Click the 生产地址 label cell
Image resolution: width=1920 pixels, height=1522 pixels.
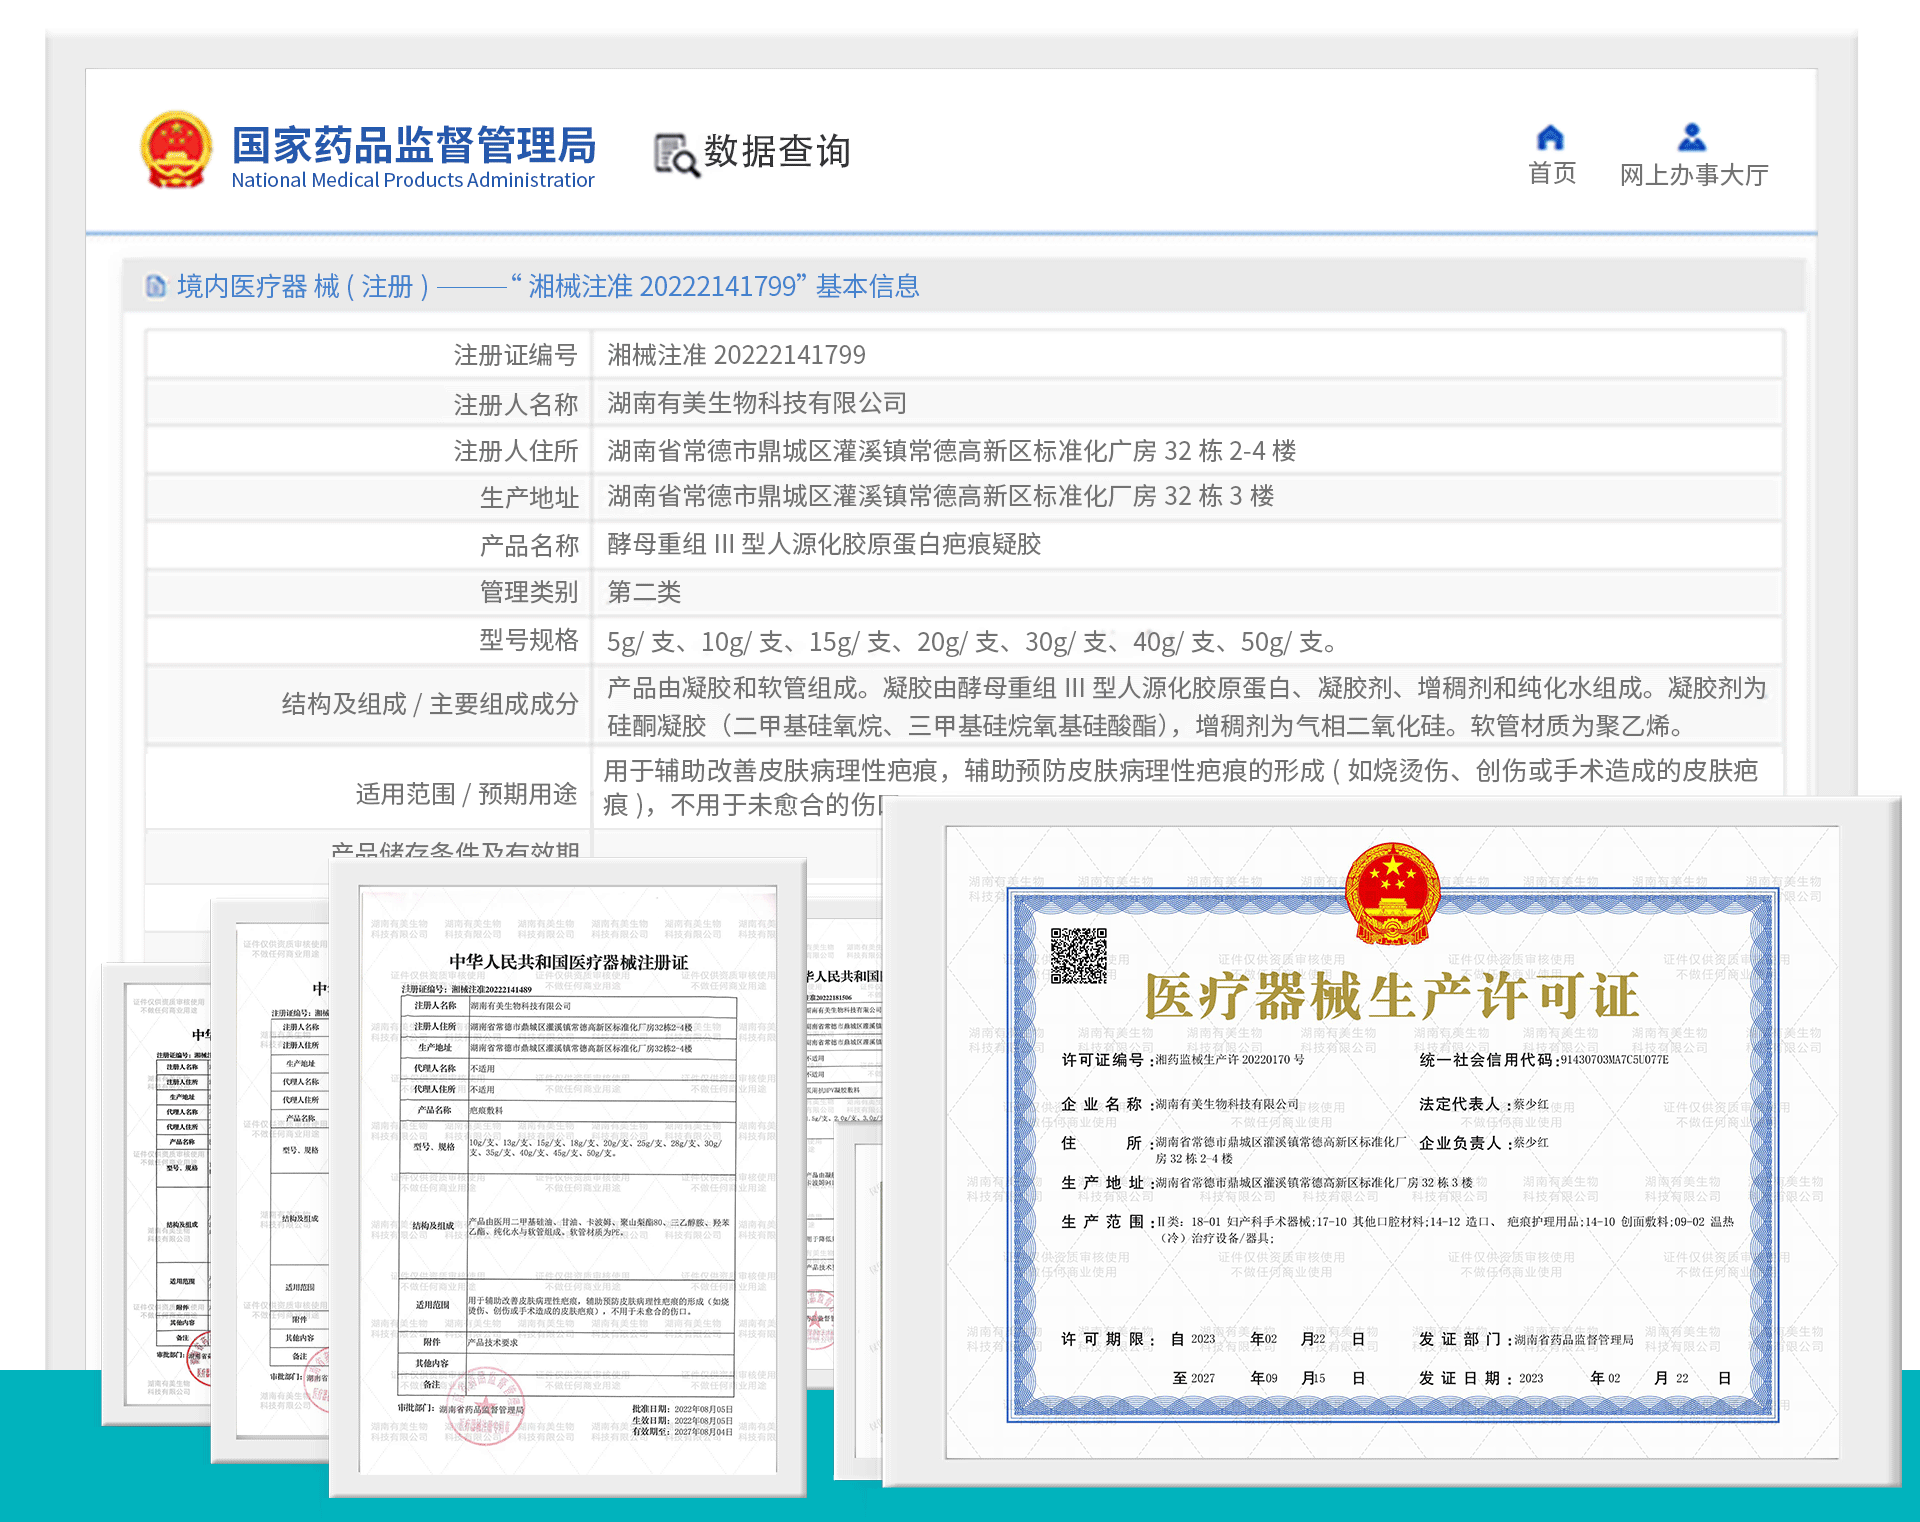(x=369, y=497)
